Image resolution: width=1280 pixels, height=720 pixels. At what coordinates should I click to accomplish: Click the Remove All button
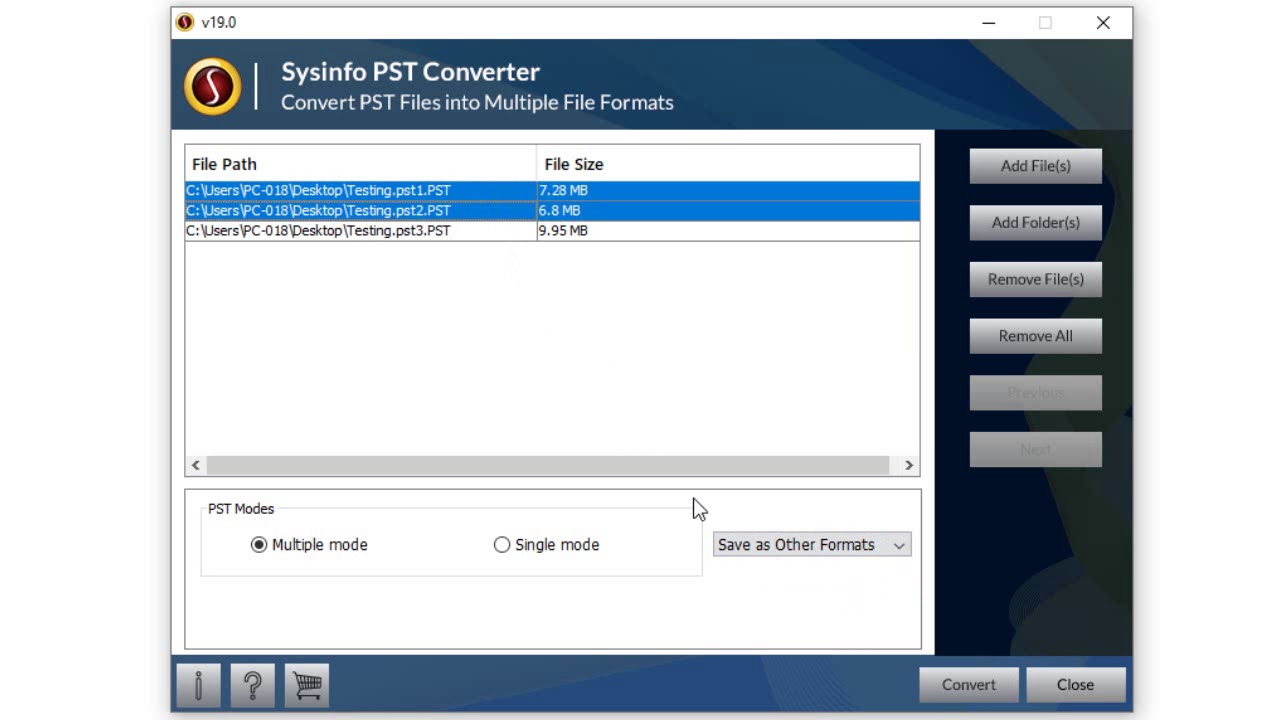point(1036,336)
